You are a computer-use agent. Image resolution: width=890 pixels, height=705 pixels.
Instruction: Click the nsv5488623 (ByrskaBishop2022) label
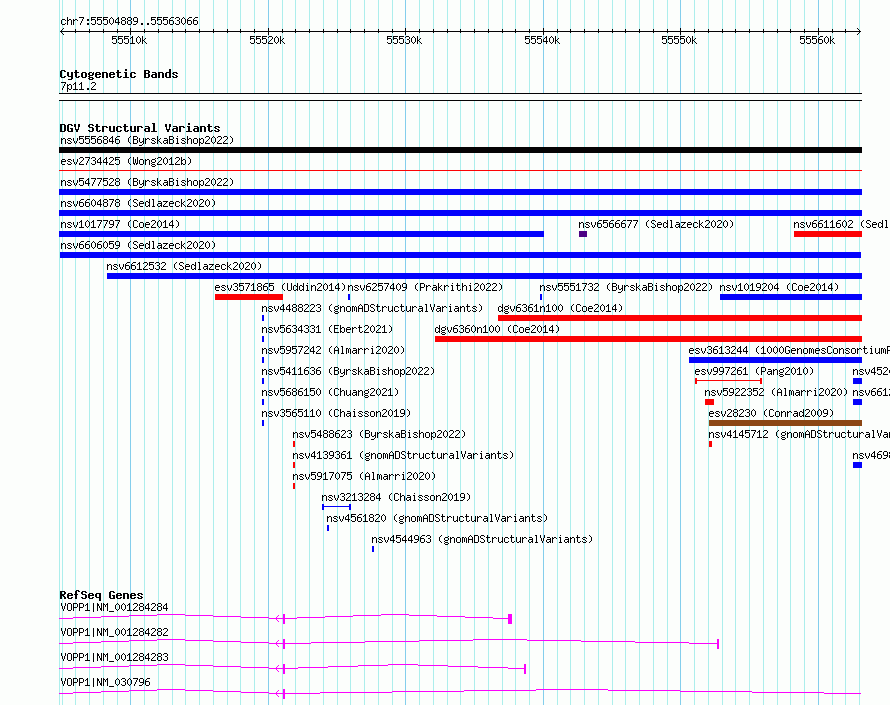(x=379, y=434)
